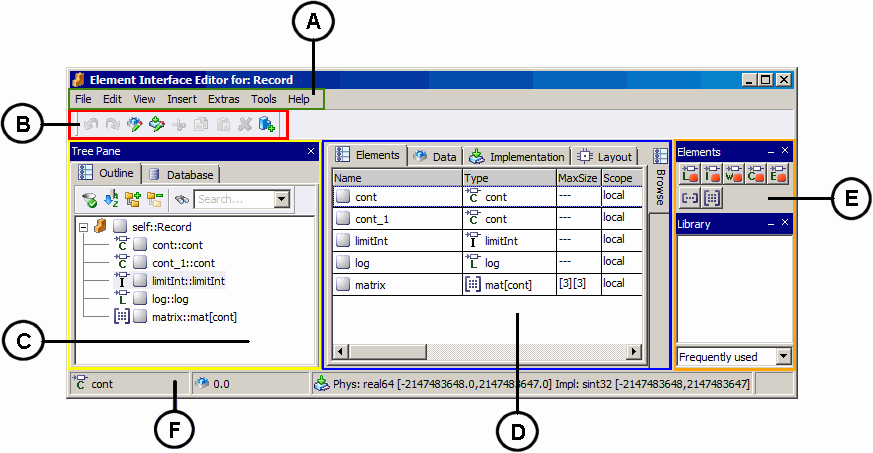This screenshot has width=873, height=453.
Task: Click the Copy toolbar icon
Action: 201,125
